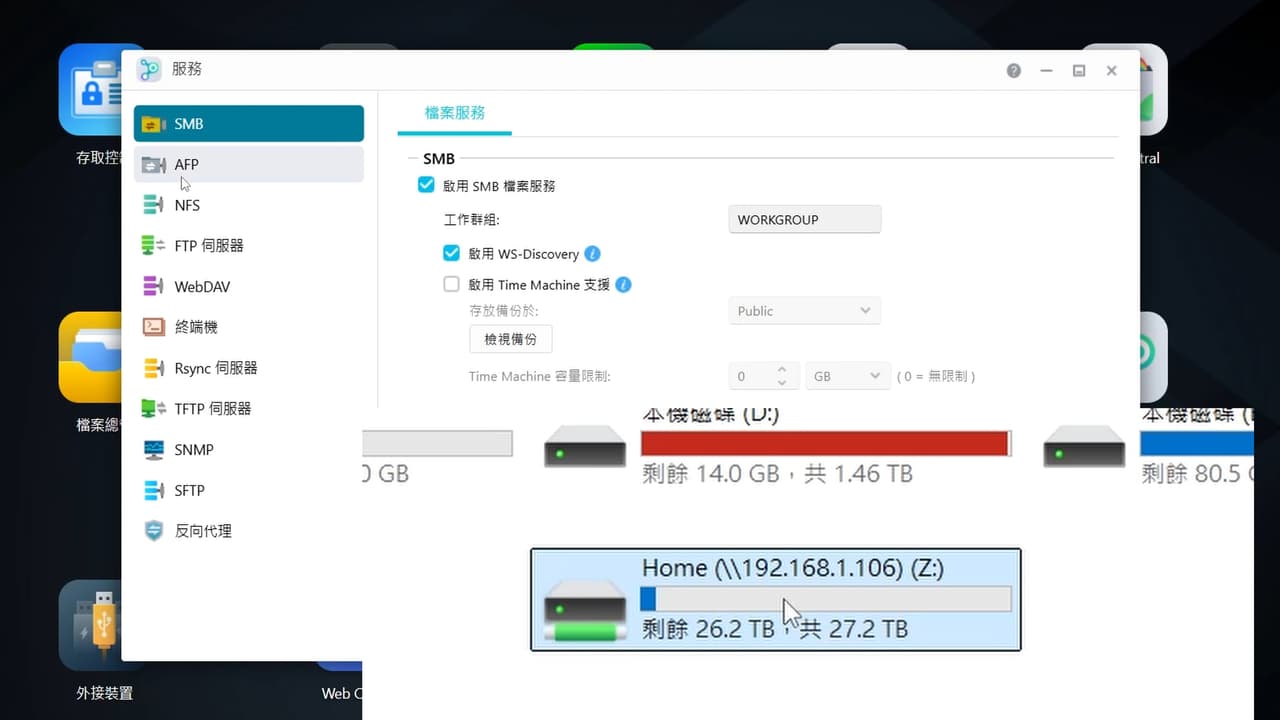Click the reverse proxy shield icon
The image size is (1280, 720).
(x=153, y=530)
